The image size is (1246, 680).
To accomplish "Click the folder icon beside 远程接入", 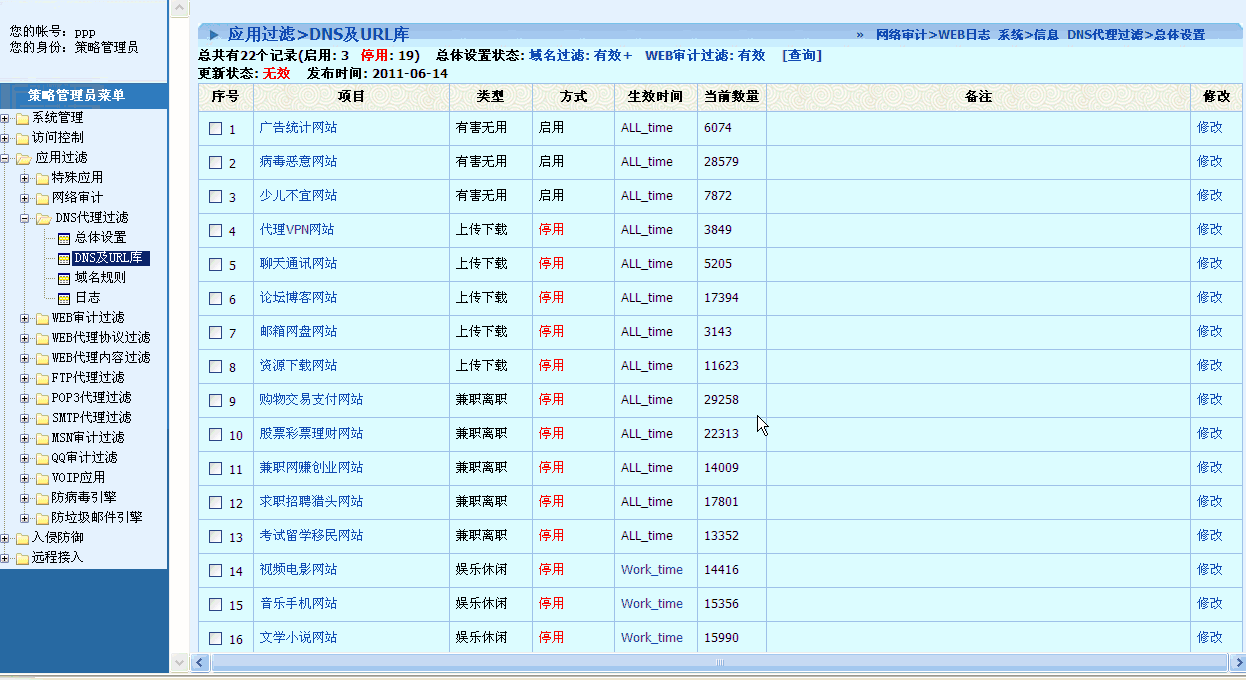I will click(21, 558).
